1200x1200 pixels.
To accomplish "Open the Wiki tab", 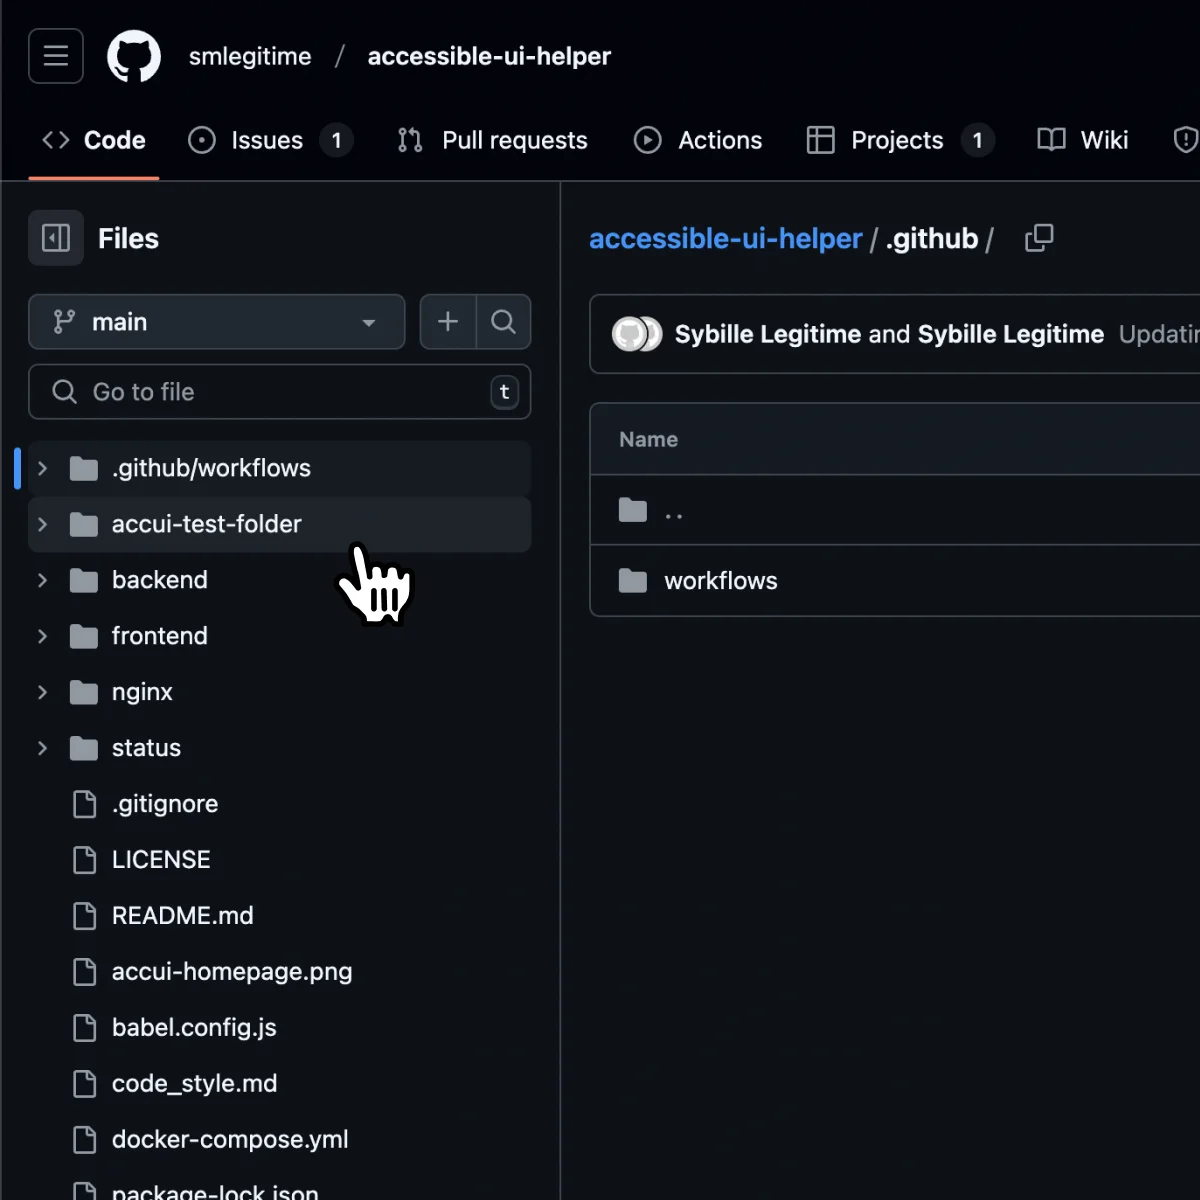I will pyautogui.click(x=1083, y=140).
